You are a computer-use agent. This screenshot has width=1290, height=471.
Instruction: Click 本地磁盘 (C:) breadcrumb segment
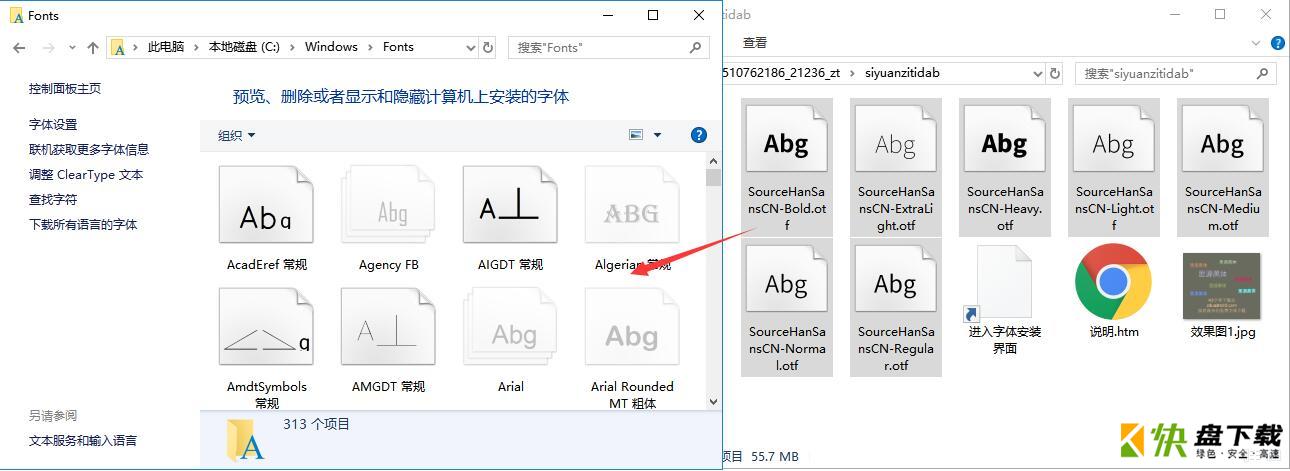pos(244,47)
